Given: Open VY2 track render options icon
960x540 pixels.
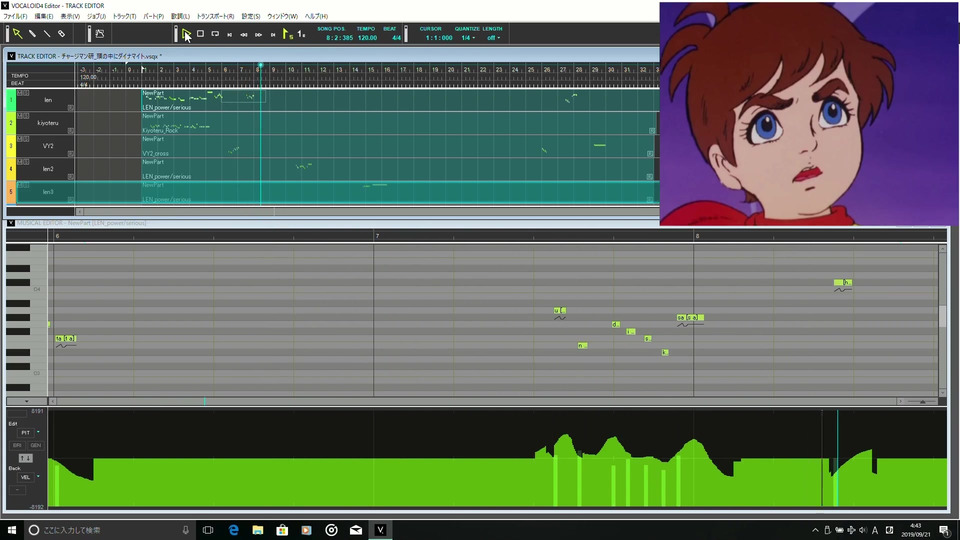Looking at the screenshot, I should (70, 154).
